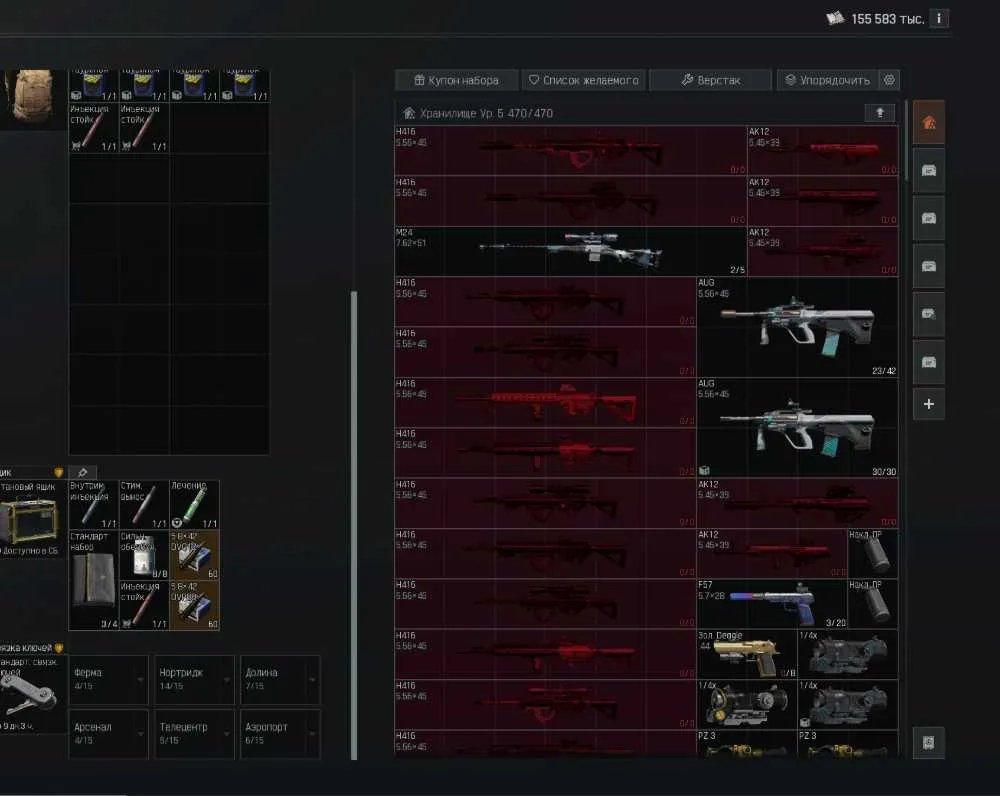Click the key ring thumbnail

pos(29,694)
